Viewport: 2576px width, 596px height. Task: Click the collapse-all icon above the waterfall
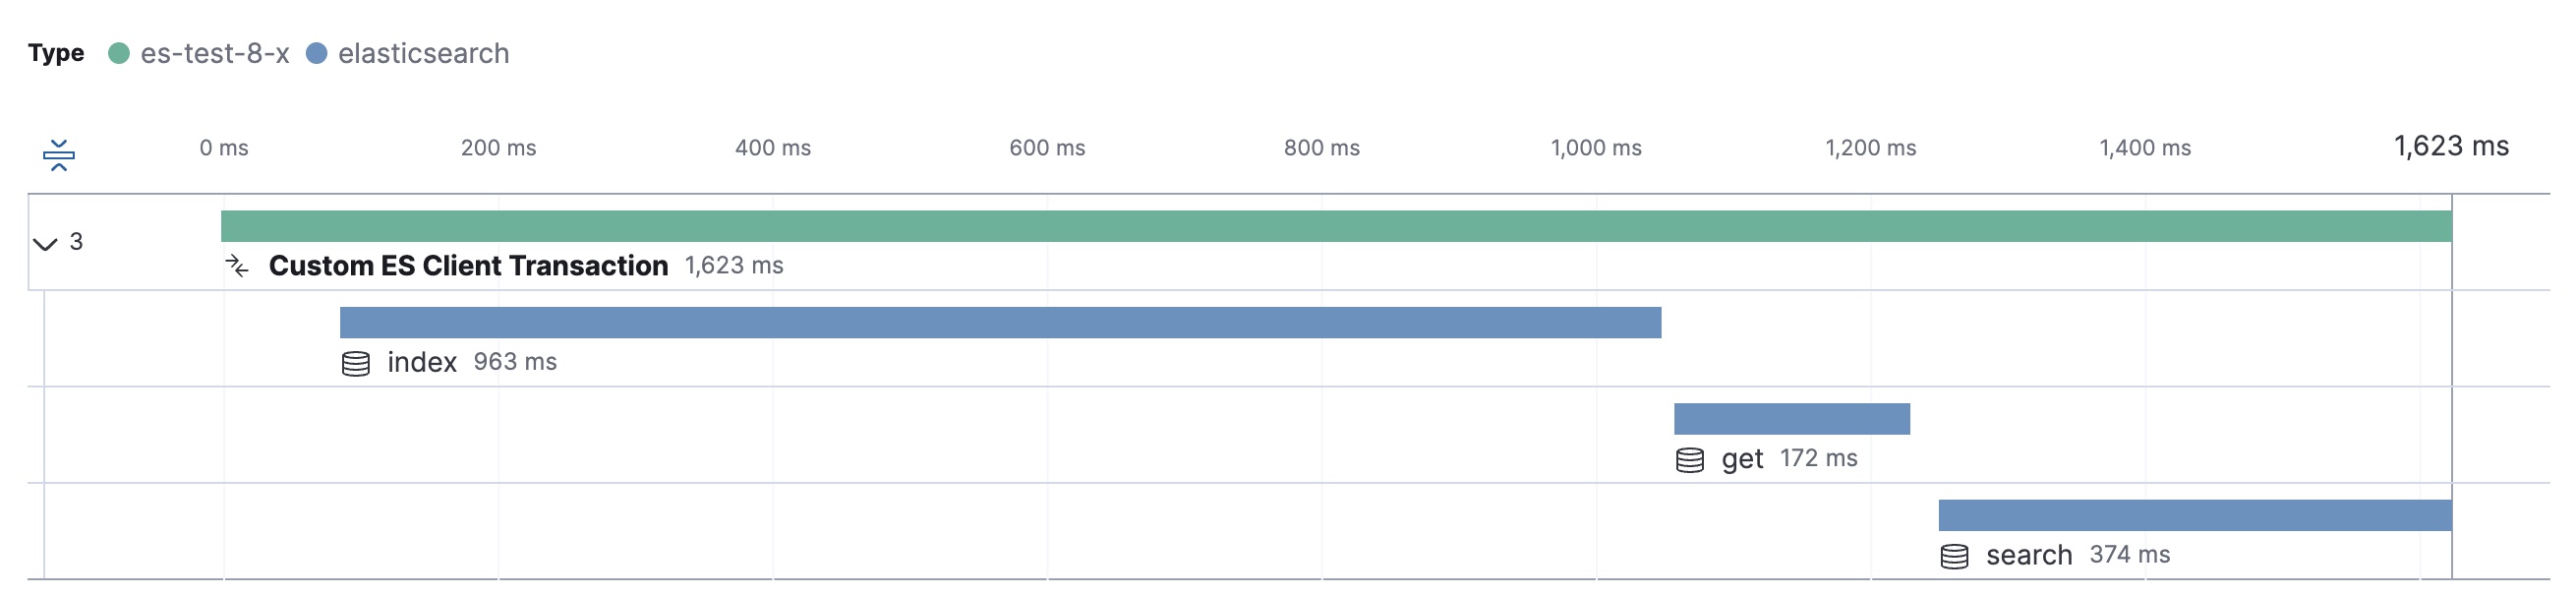pyautogui.click(x=59, y=155)
